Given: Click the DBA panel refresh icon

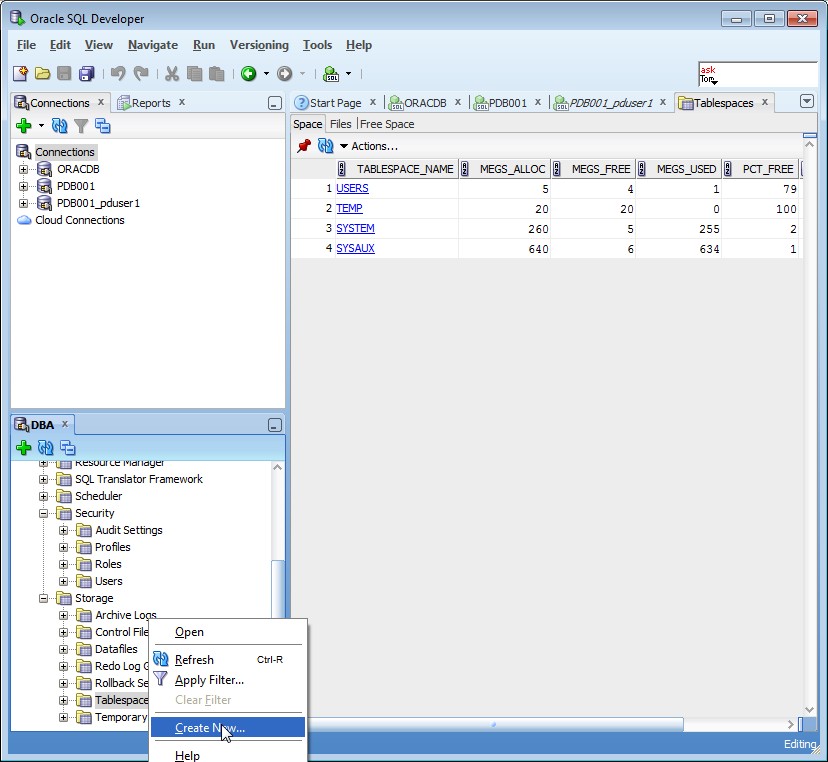Looking at the screenshot, I should [45, 448].
